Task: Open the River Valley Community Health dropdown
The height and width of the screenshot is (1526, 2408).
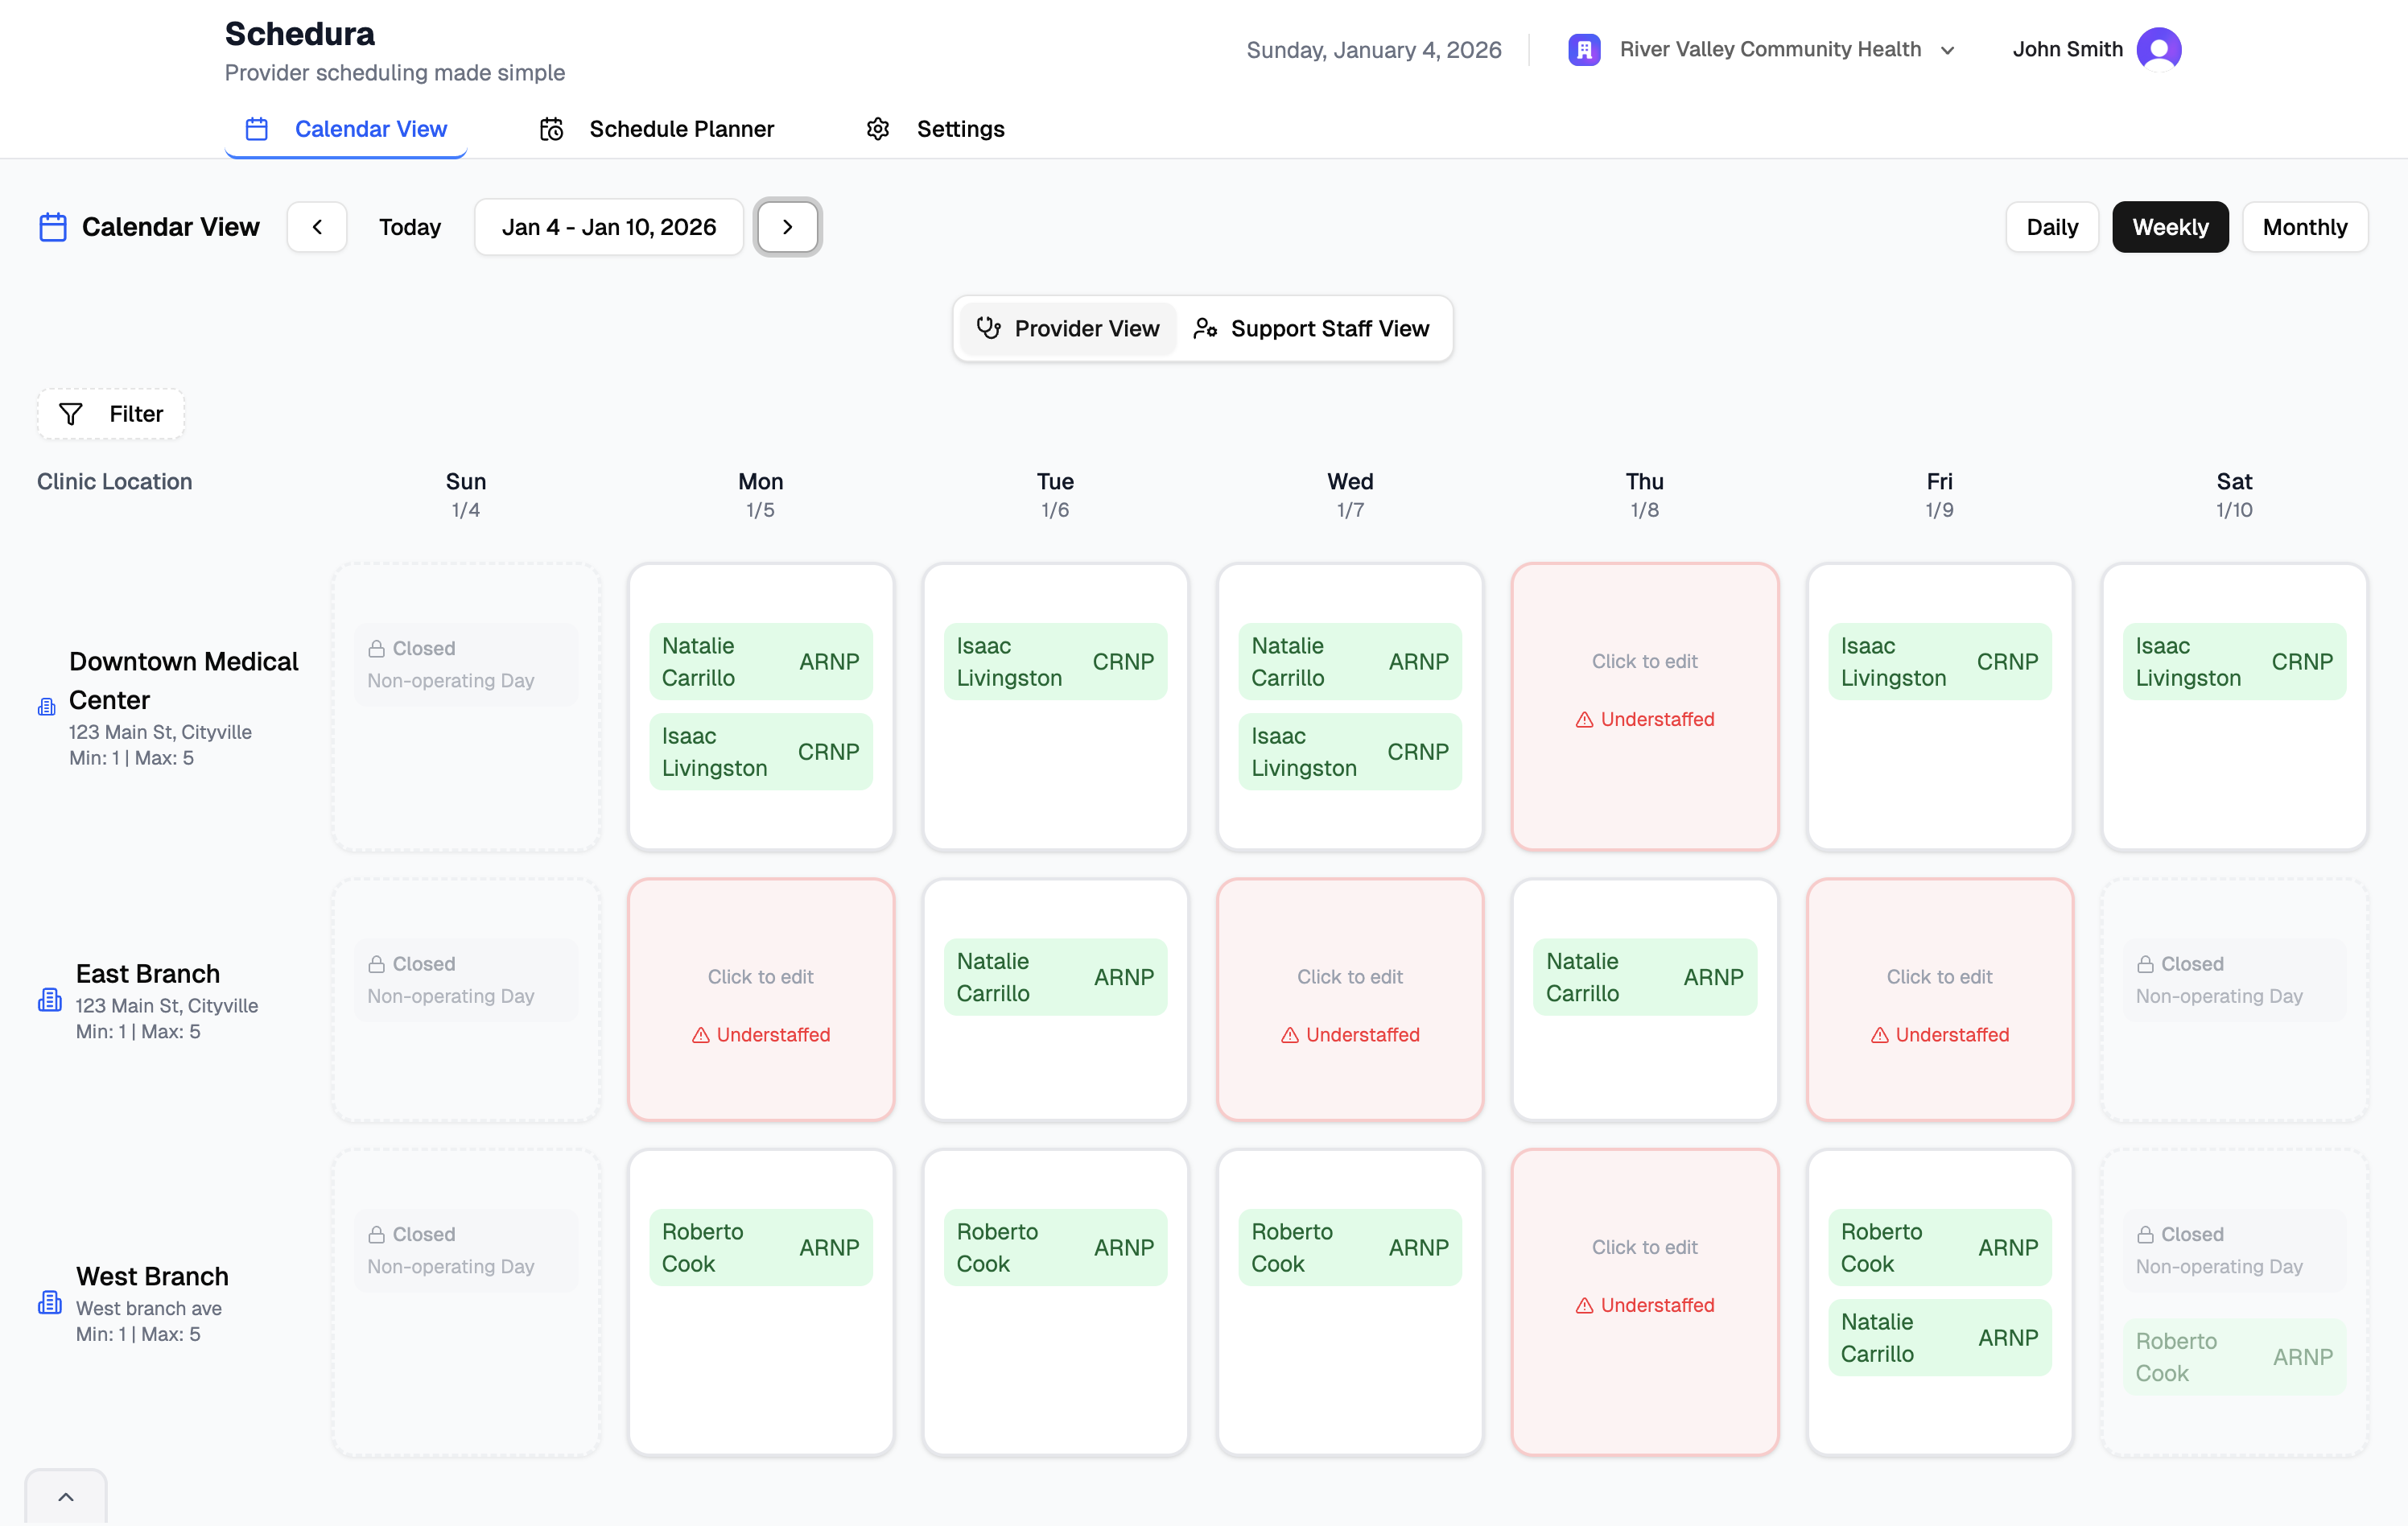Action: click(x=1761, y=49)
